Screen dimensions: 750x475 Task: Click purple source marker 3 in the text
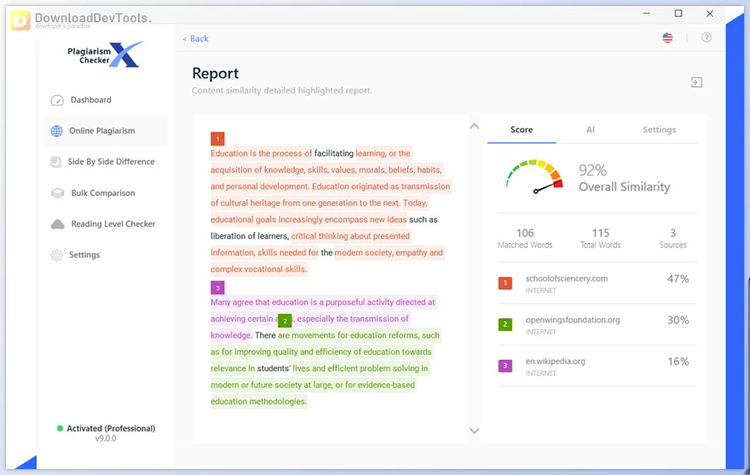pos(218,287)
